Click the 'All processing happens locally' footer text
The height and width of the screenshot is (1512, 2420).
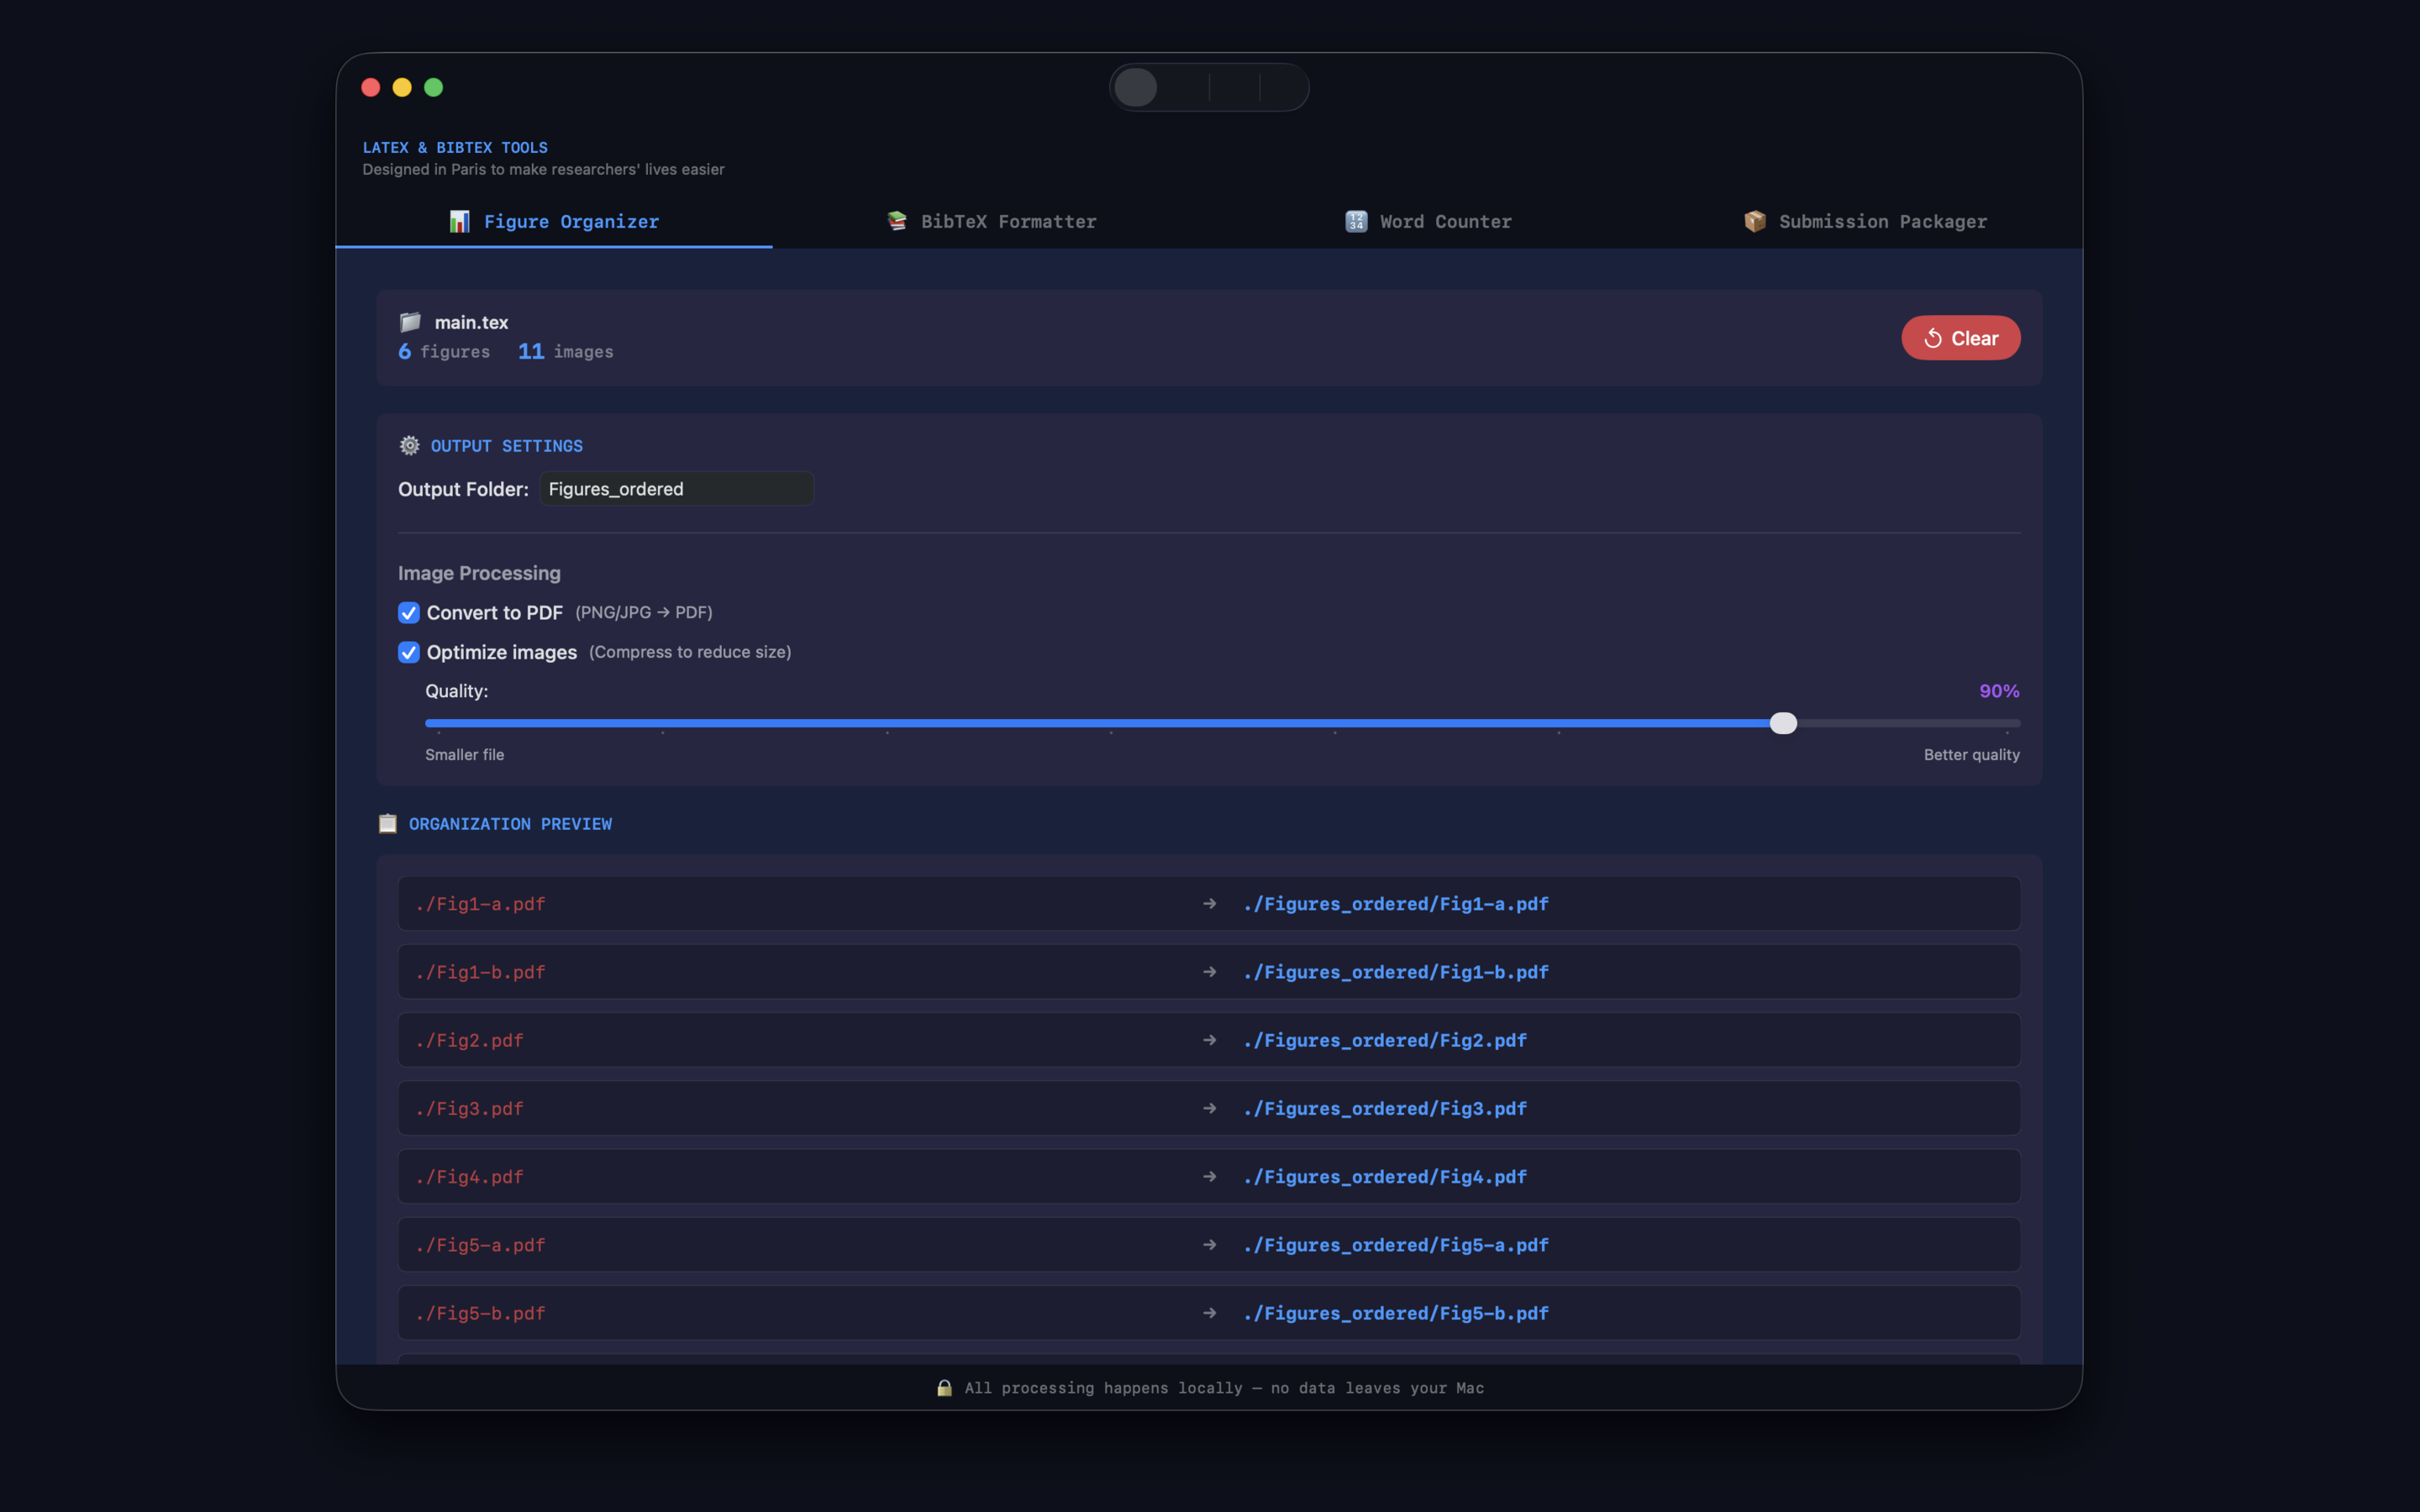pyautogui.click(x=1224, y=1388)
